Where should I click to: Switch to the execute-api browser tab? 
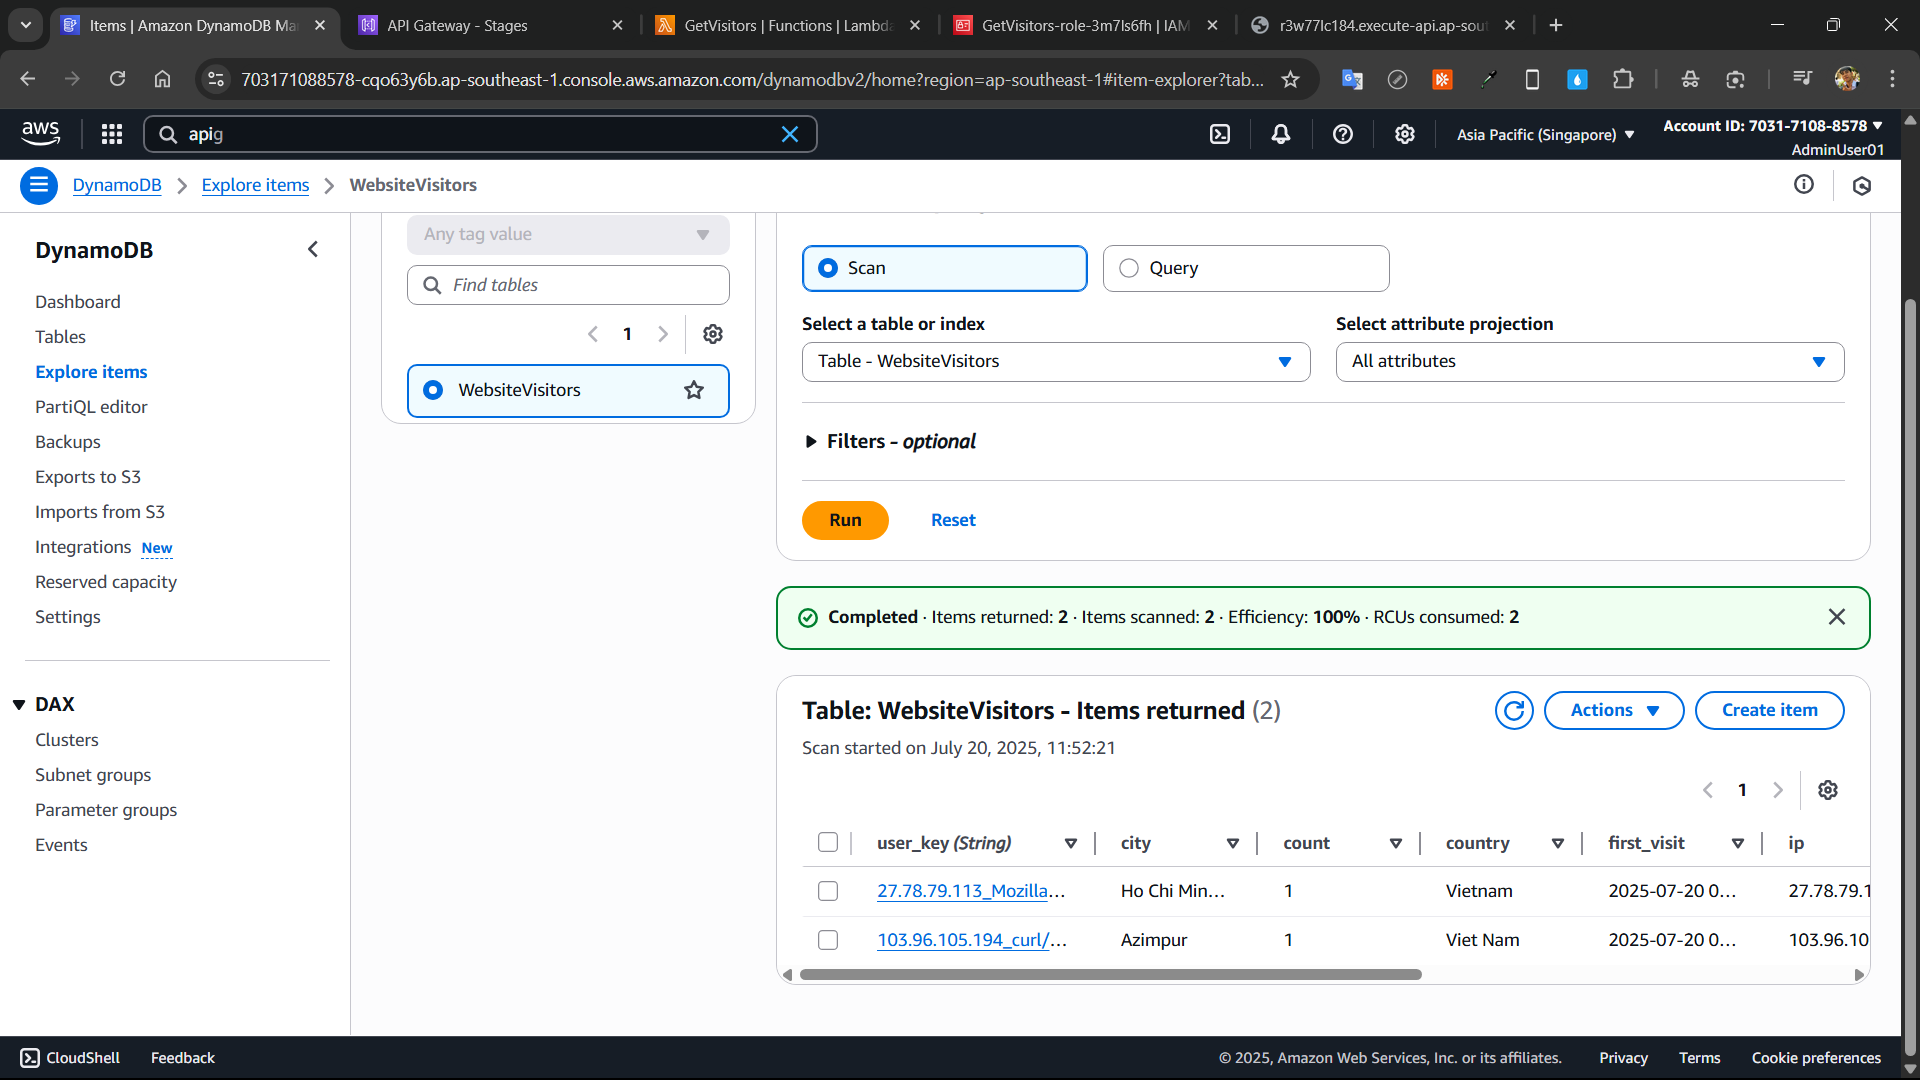[1383, 25]
